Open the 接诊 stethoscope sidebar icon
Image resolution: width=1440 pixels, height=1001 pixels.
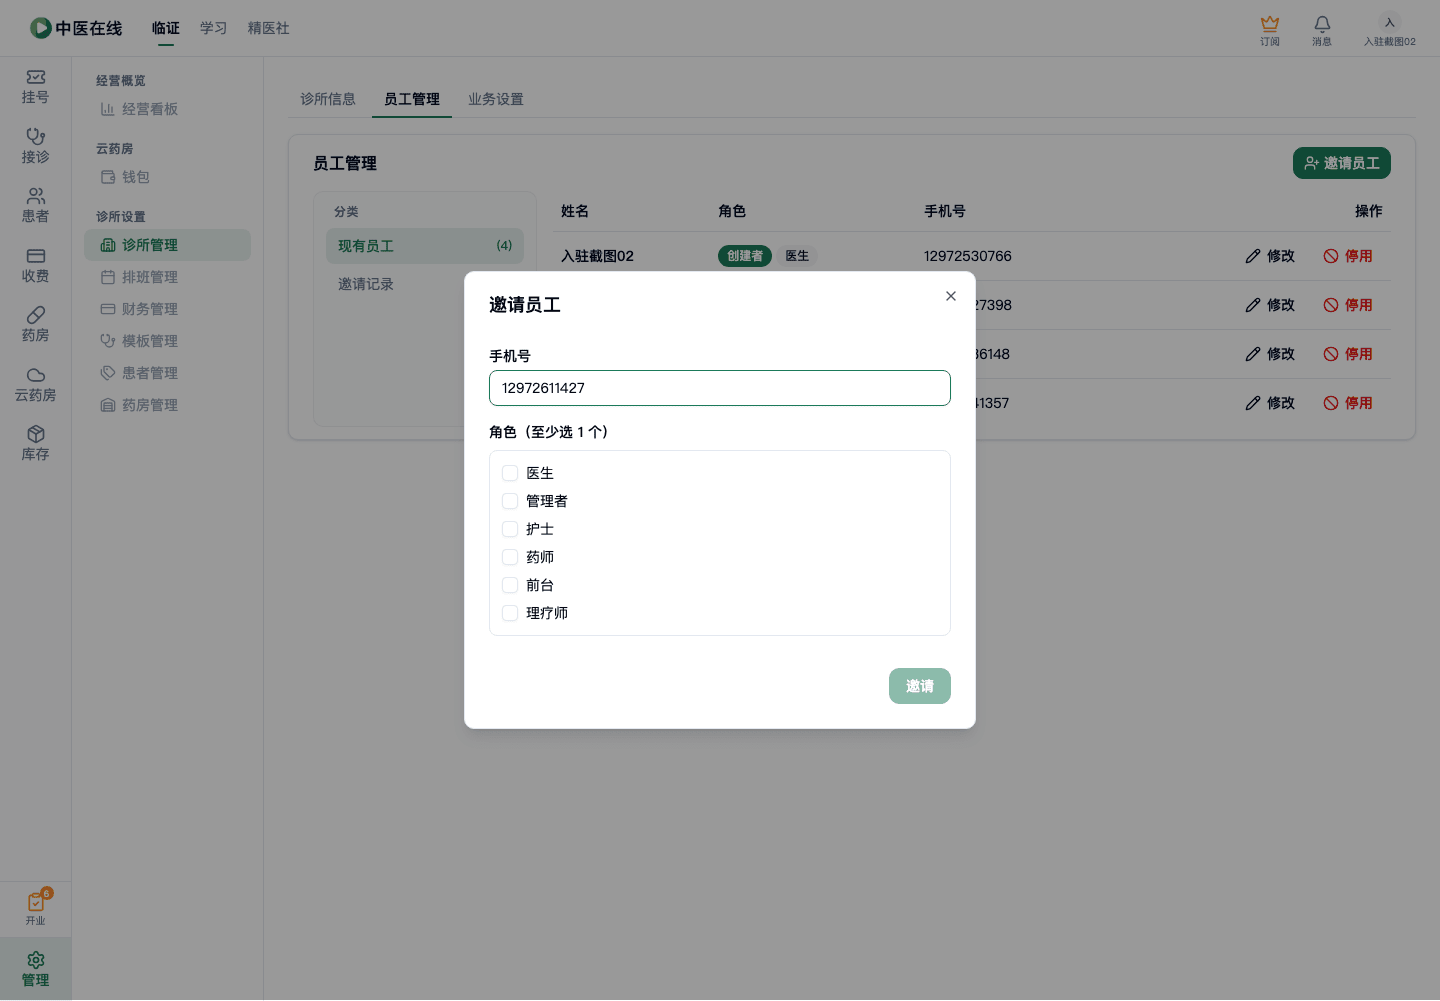[35, 146]
